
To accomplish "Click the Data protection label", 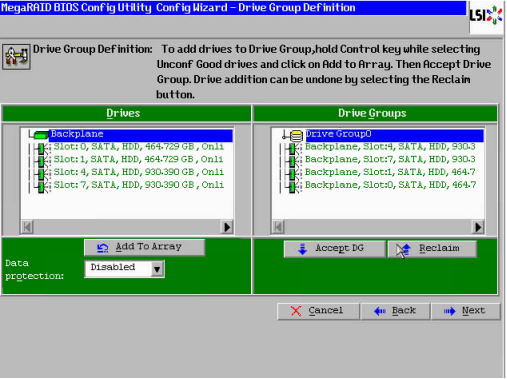I will [x=34, y=270].
